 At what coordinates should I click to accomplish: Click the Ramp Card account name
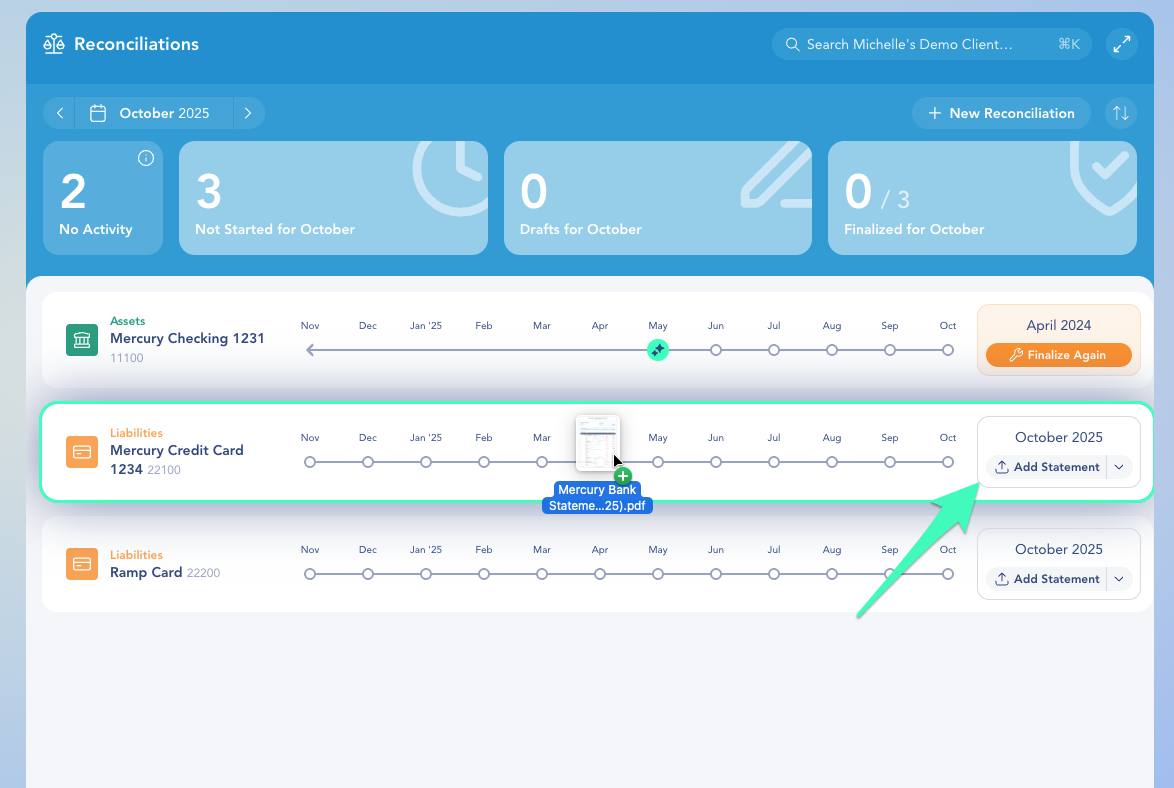tap(146, 572)
